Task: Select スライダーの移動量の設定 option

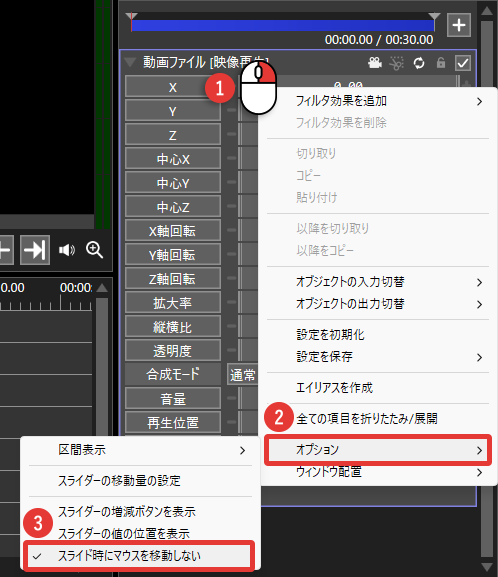Action: click(140, 481)
